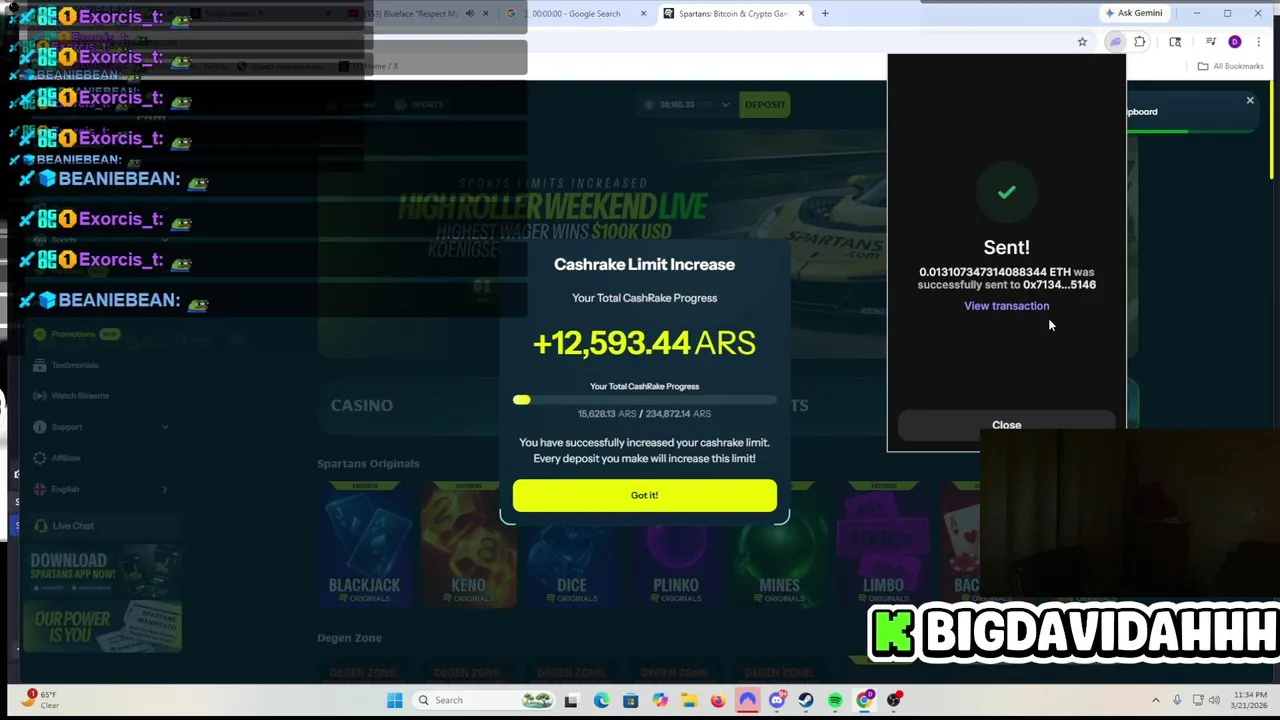
Task: Switch to the Google Search browser tab
Action: click(575, 14)
